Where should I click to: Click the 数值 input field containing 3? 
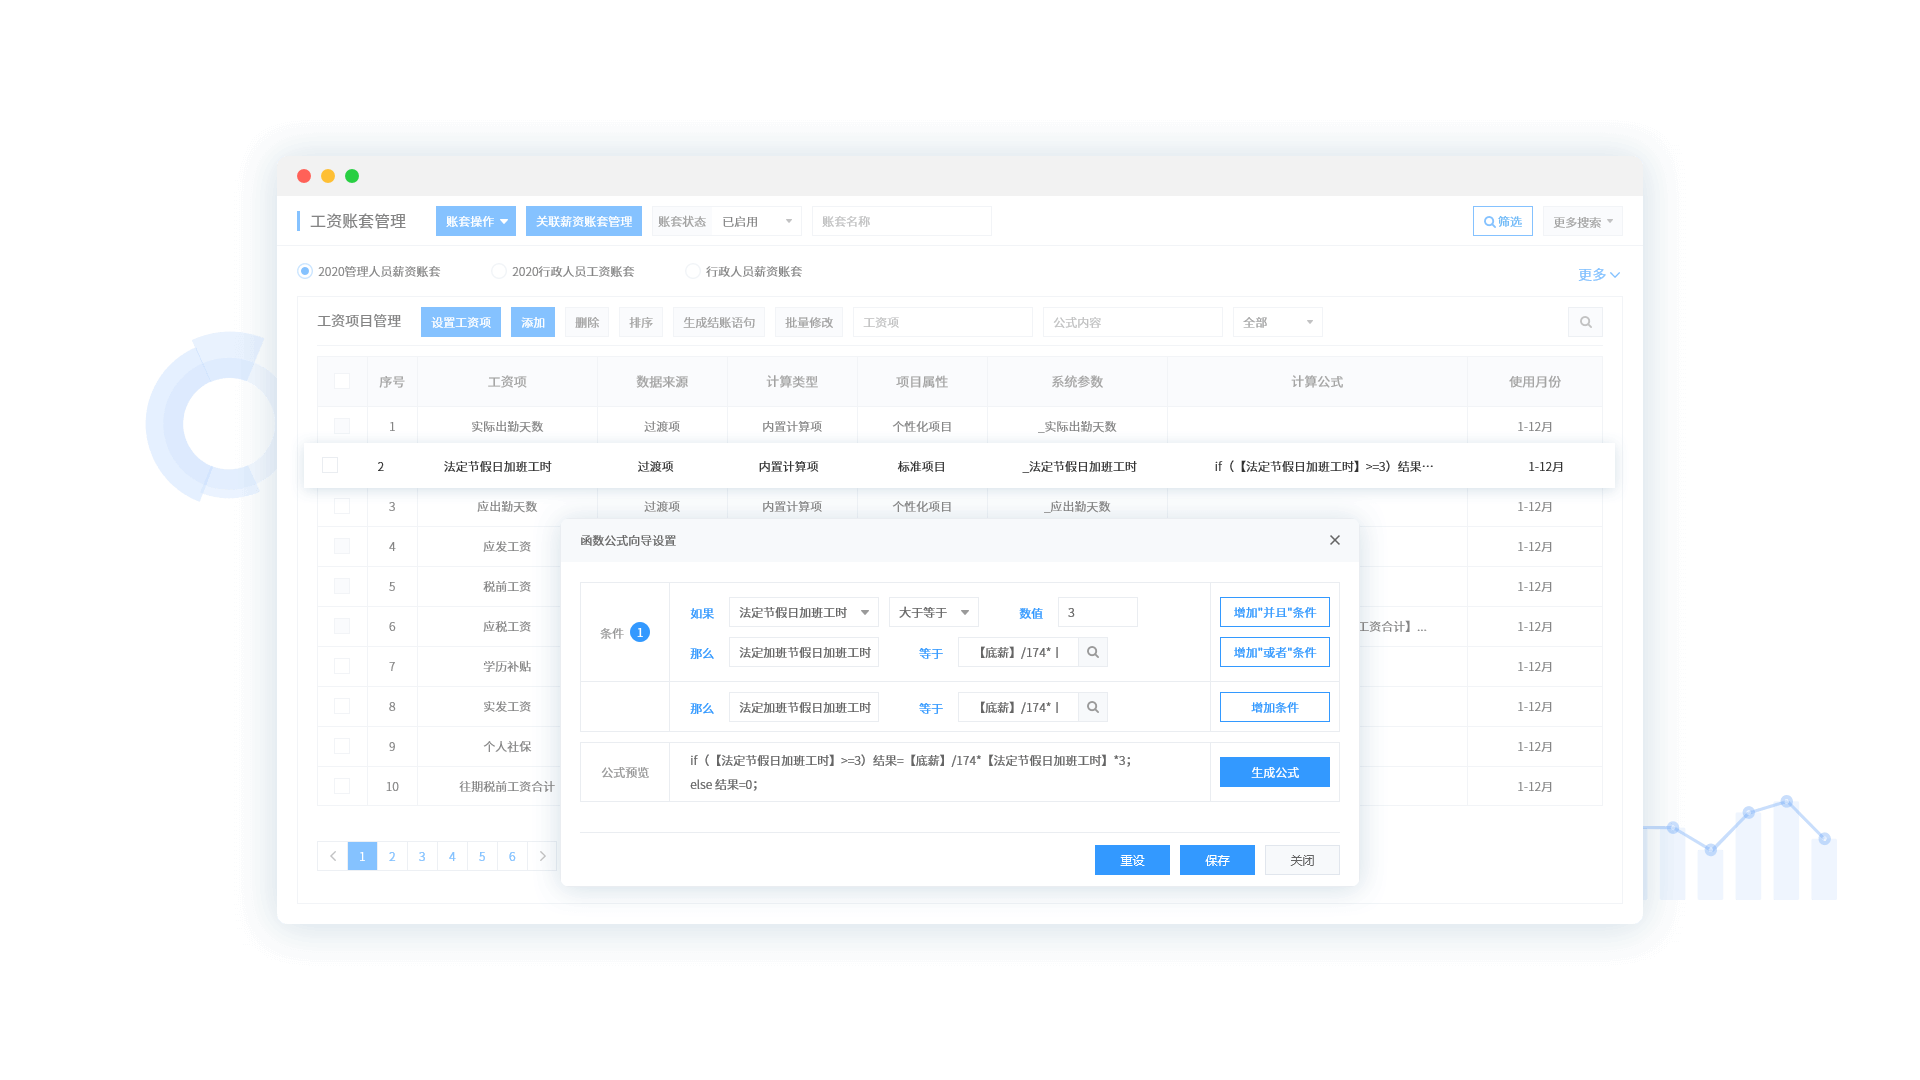pyautogui.click(x=1097, y=612)
